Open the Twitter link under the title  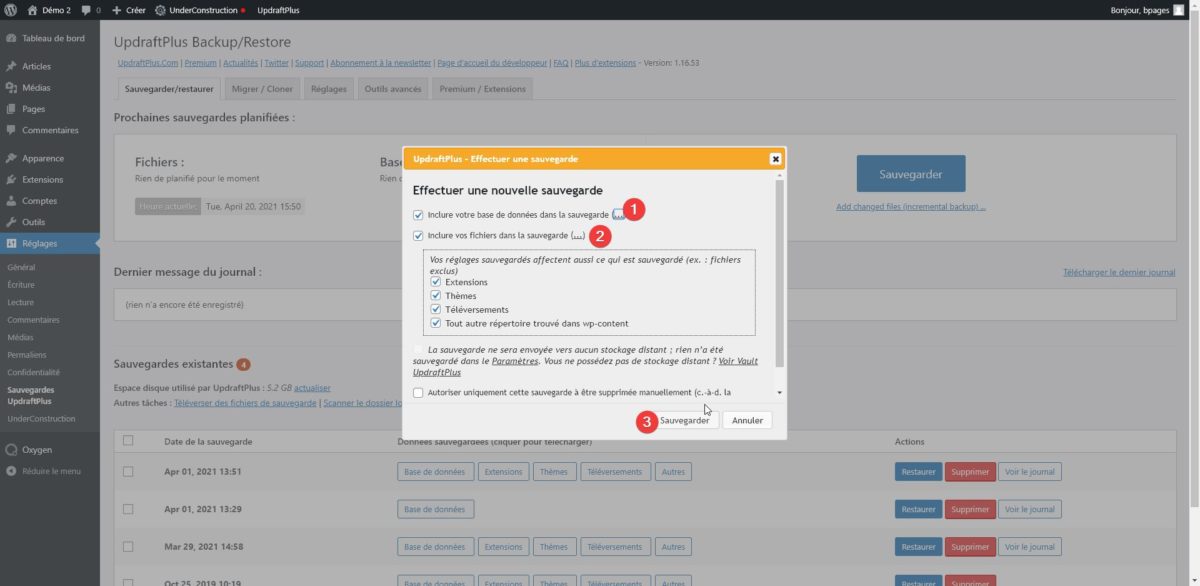277,62
